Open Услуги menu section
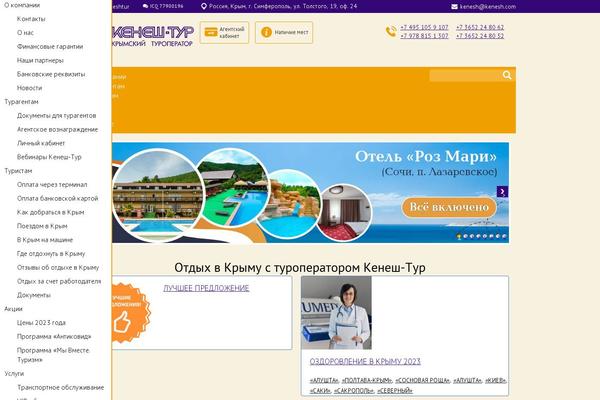 pyautogui.click(x=14, y=373)
